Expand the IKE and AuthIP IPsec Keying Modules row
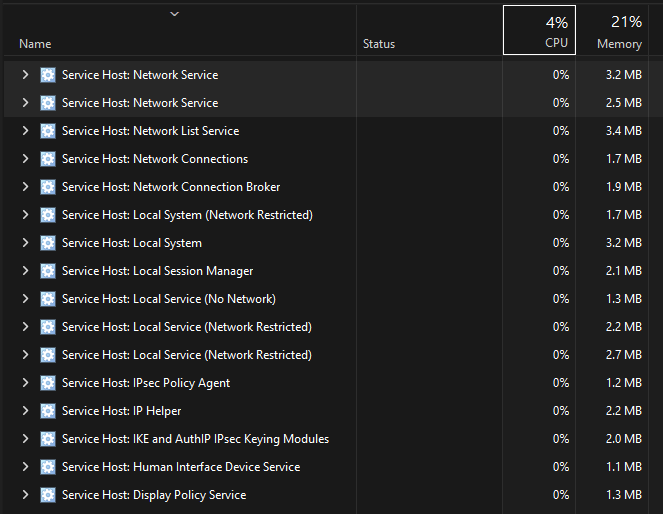This screenshot has width=663, height=514. coord(25,439)
